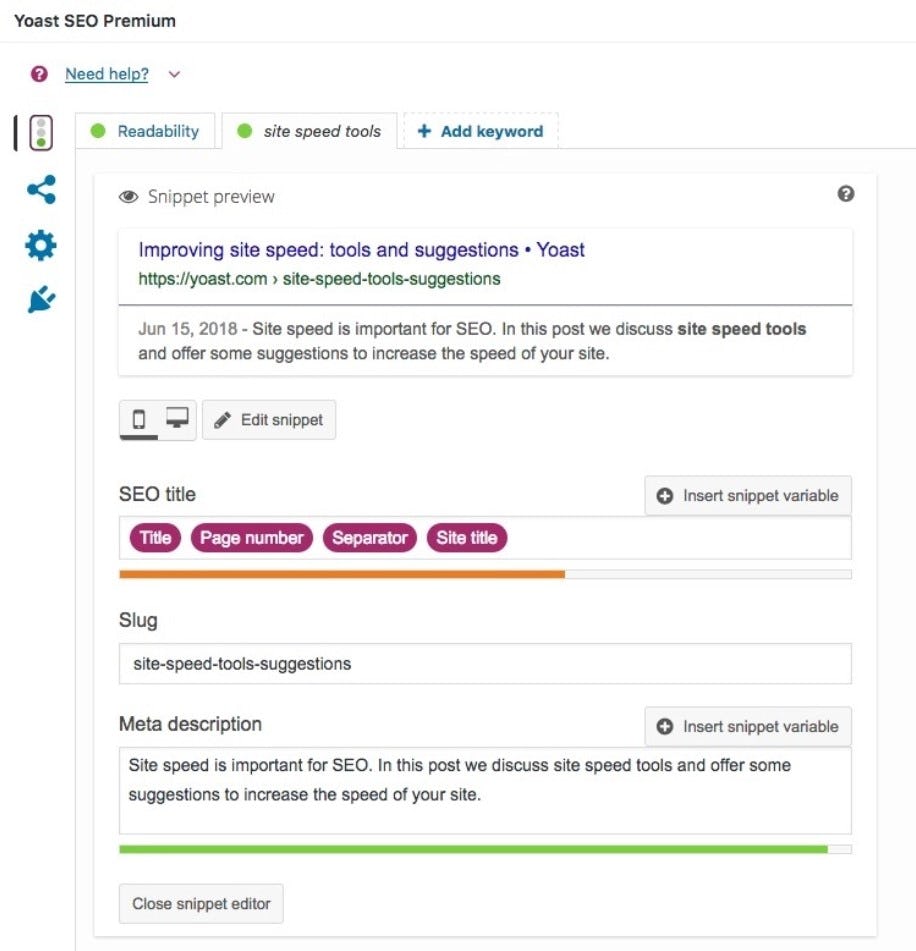Select the blue megaphone icon in sidebar
Screen dimensions: 916x951
tap(38, 298)
